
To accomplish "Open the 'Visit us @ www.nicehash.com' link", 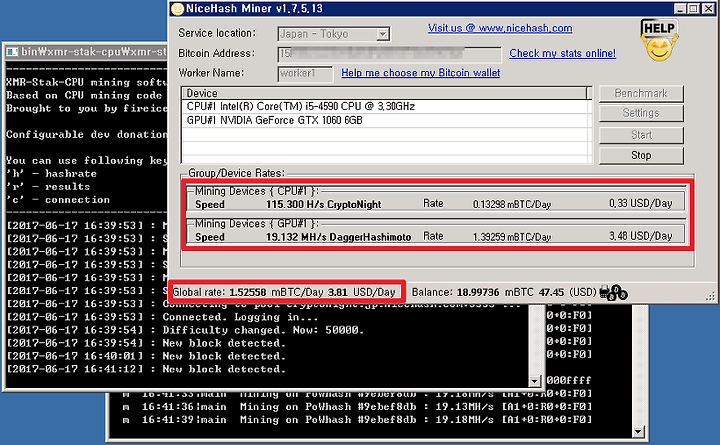I will (500, 28).
